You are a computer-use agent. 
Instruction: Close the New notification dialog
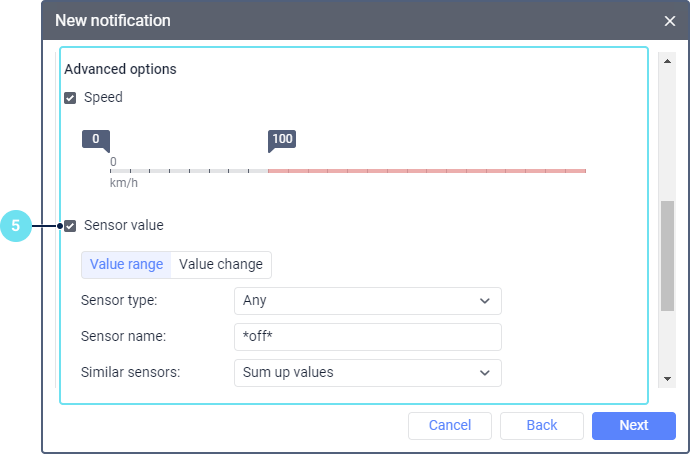tap(669, 20)
